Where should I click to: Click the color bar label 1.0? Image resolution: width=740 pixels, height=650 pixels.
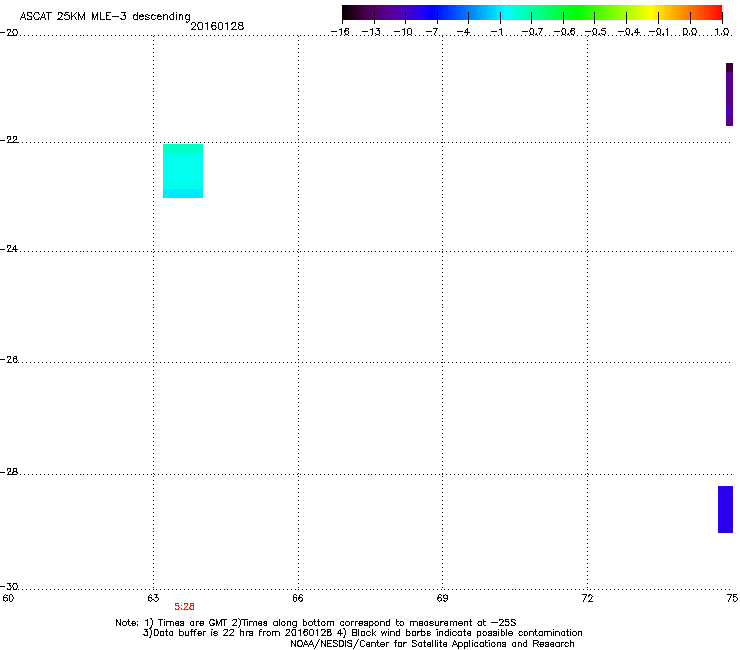722,32
